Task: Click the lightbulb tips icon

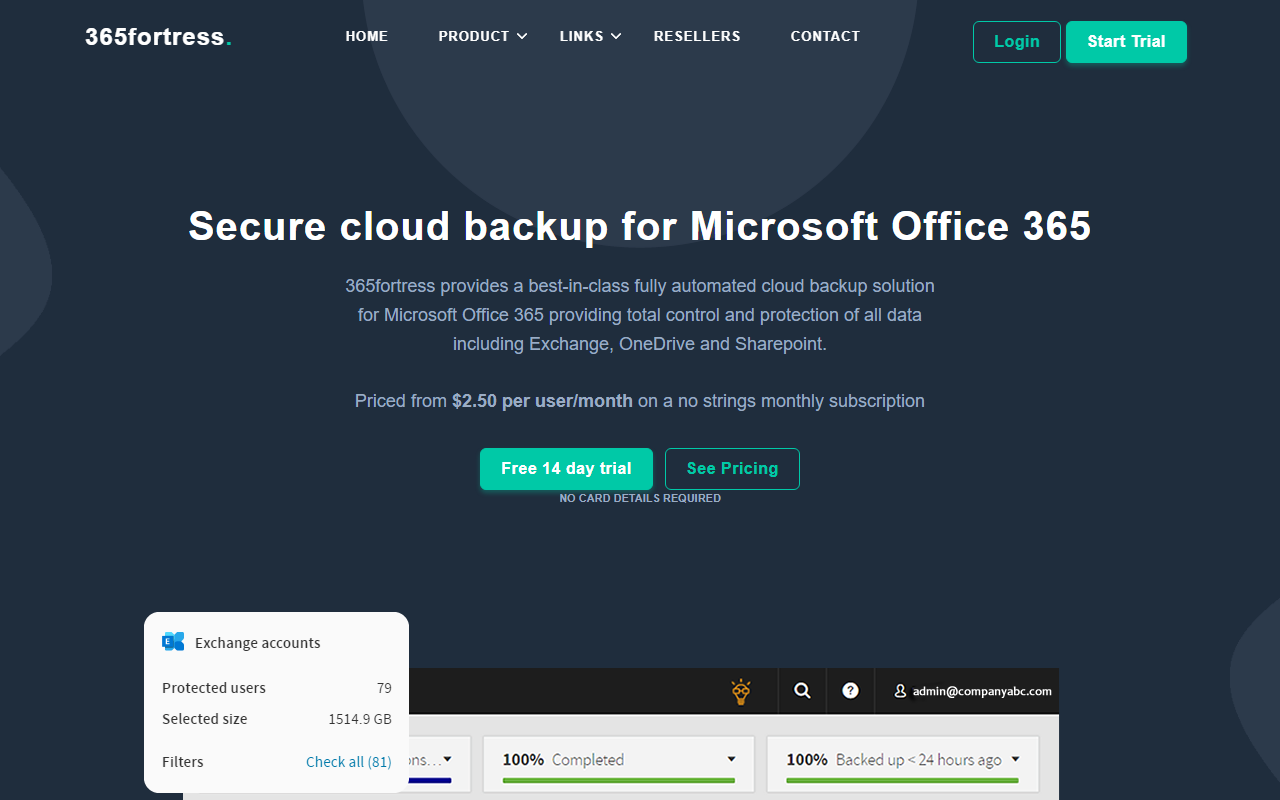Action: pyautogui.click(x=740, y=691)
